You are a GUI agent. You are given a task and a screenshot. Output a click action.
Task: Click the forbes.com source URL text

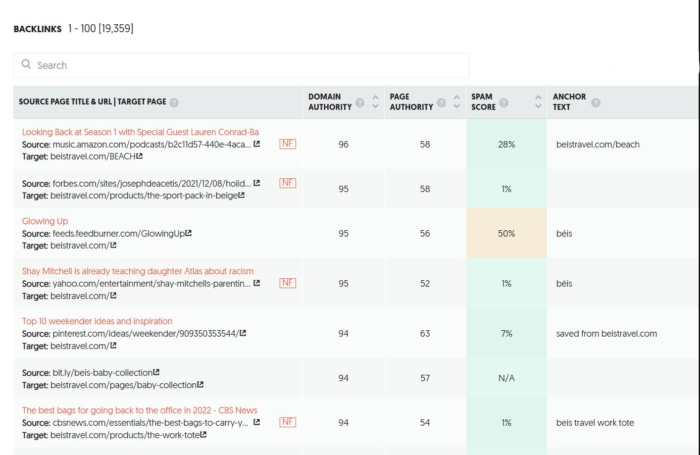click(152, 183)
